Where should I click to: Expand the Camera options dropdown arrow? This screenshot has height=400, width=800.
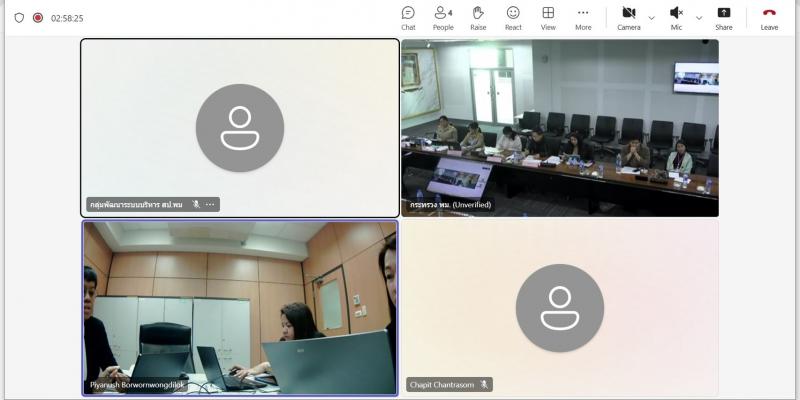point(652,18)
